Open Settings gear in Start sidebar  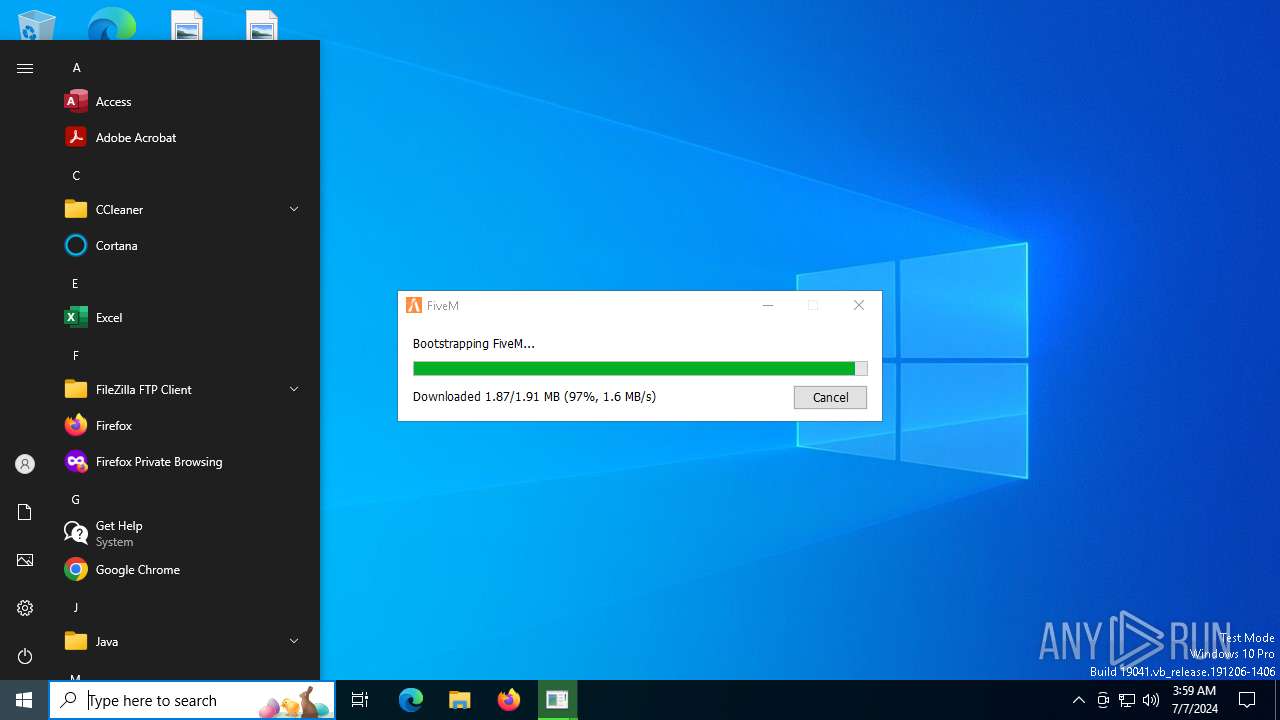25,608
